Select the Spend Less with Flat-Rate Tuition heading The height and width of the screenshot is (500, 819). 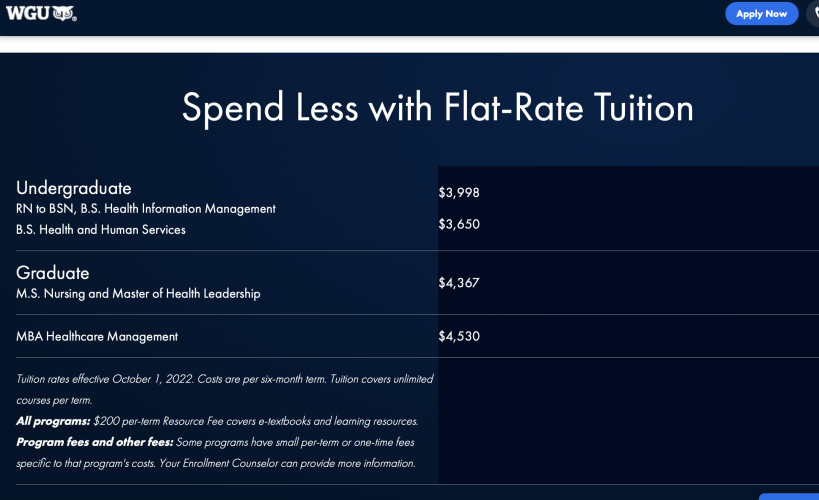pos(438,108)
